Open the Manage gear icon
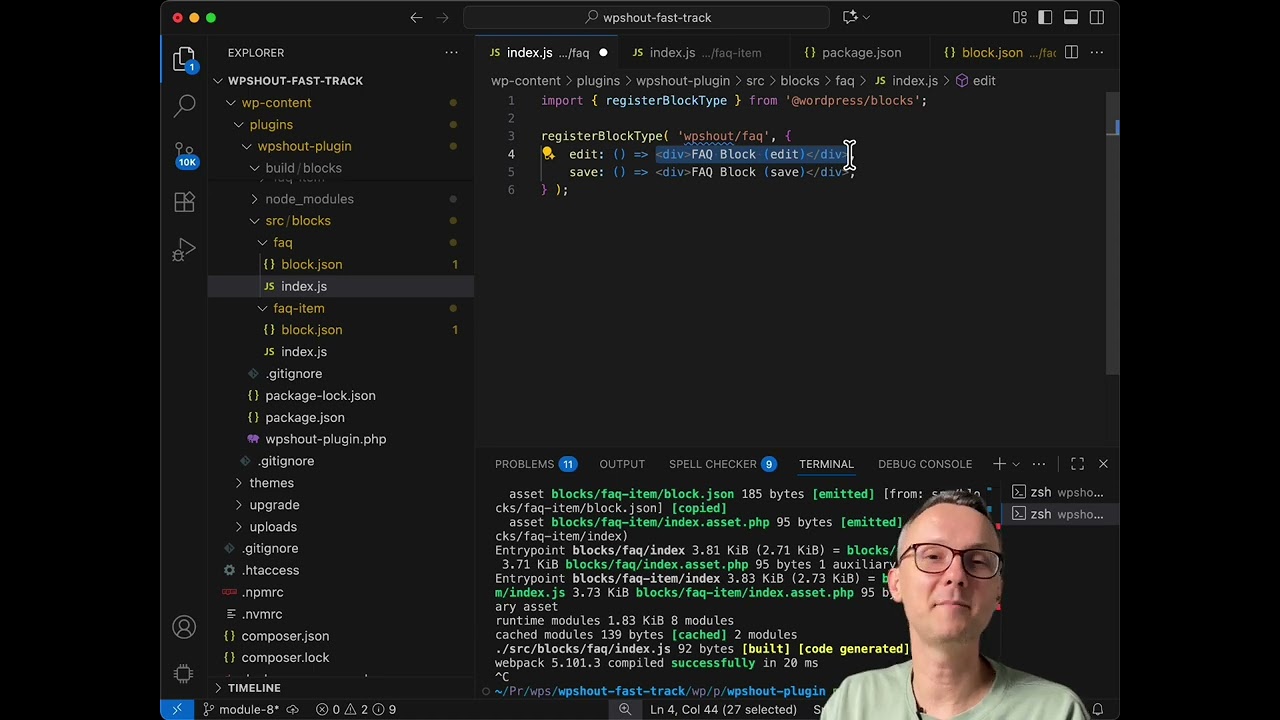Viewport: 1280px width, 720px height. tap(184, 674)
